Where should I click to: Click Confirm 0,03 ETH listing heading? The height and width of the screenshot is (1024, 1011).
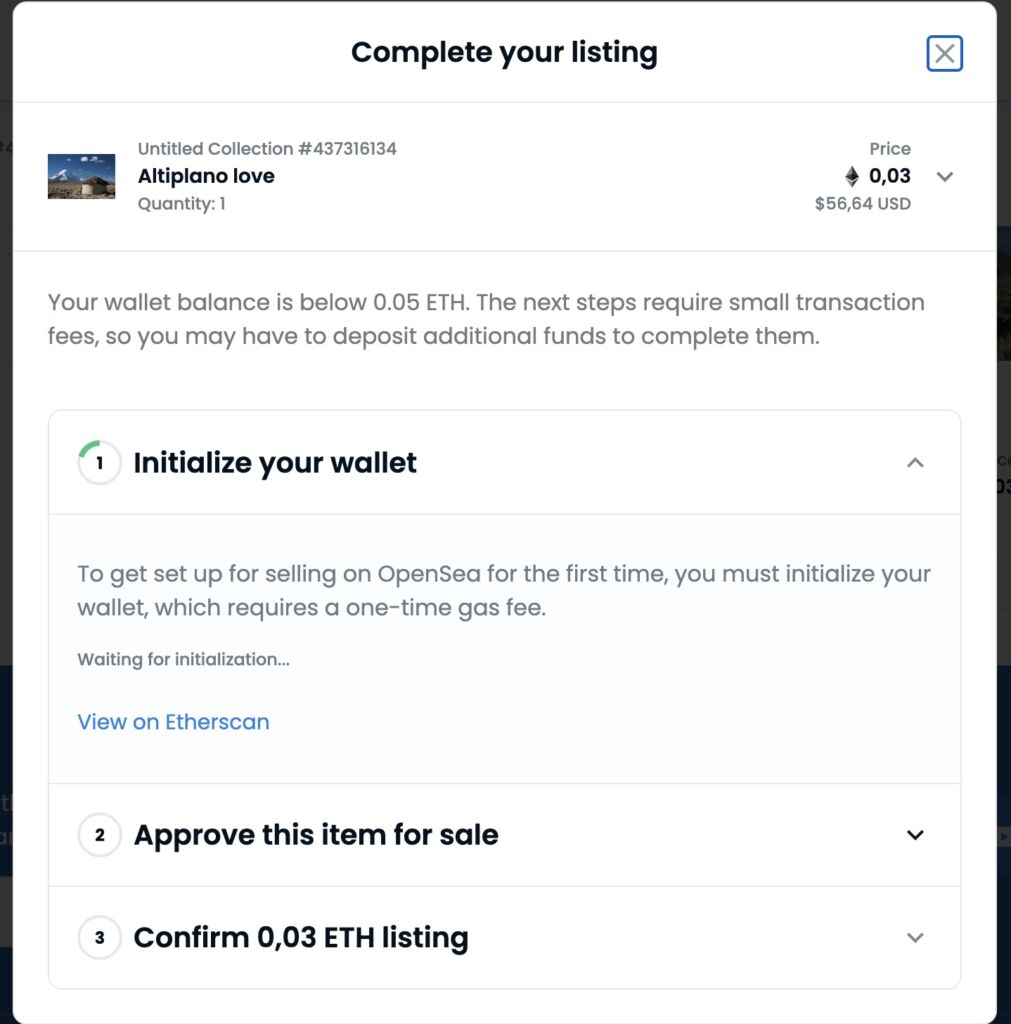(x=301, y=938)
